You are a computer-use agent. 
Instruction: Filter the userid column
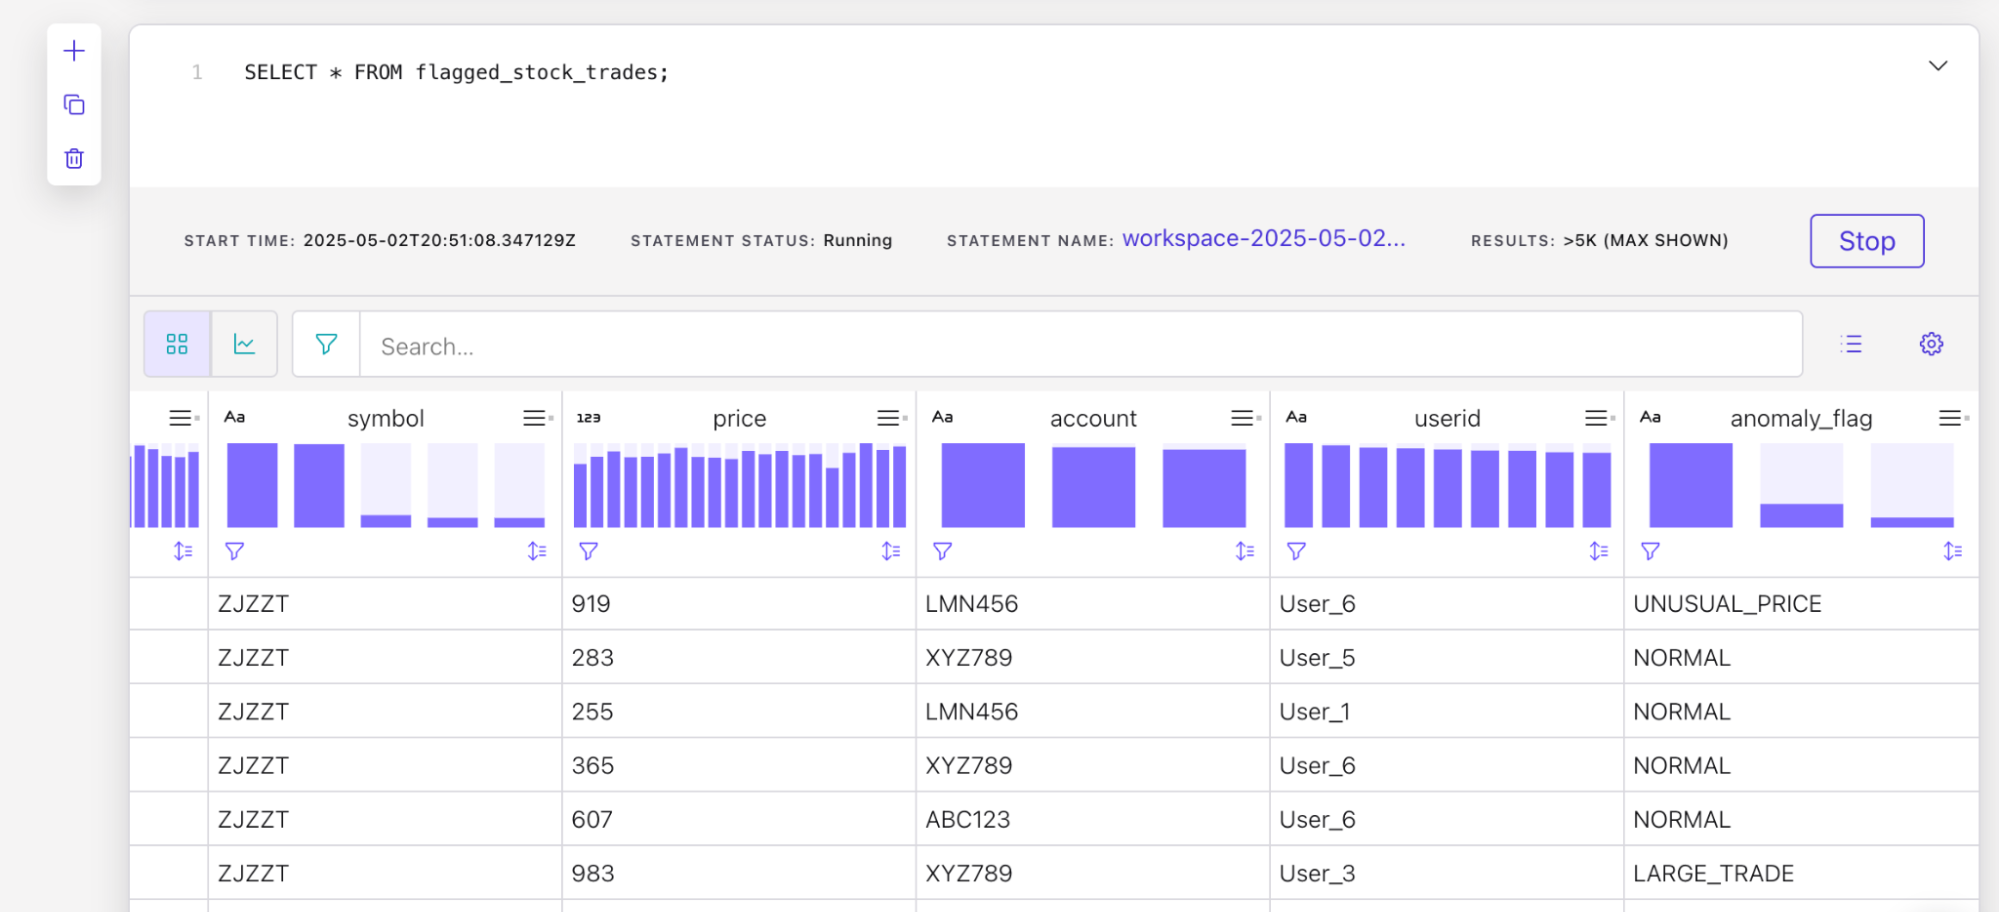1297,551
